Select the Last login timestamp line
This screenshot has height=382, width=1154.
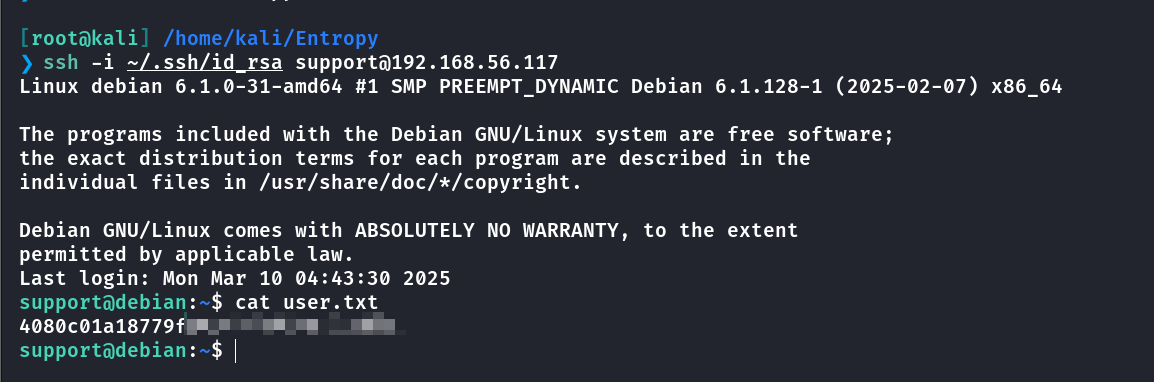coord(235,279)
